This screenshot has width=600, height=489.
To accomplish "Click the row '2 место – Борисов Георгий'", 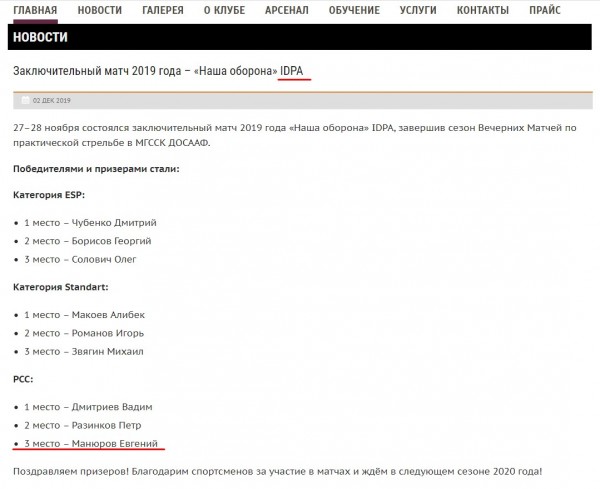I will (88, 241).
